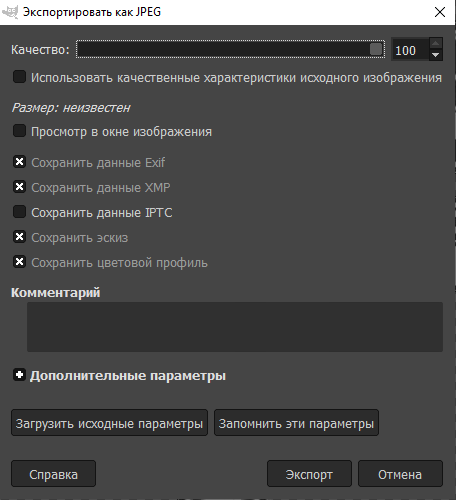Click the GIMP Wilber icon in title bar
This screenshot has height=500, width=456.
(10, 12)
